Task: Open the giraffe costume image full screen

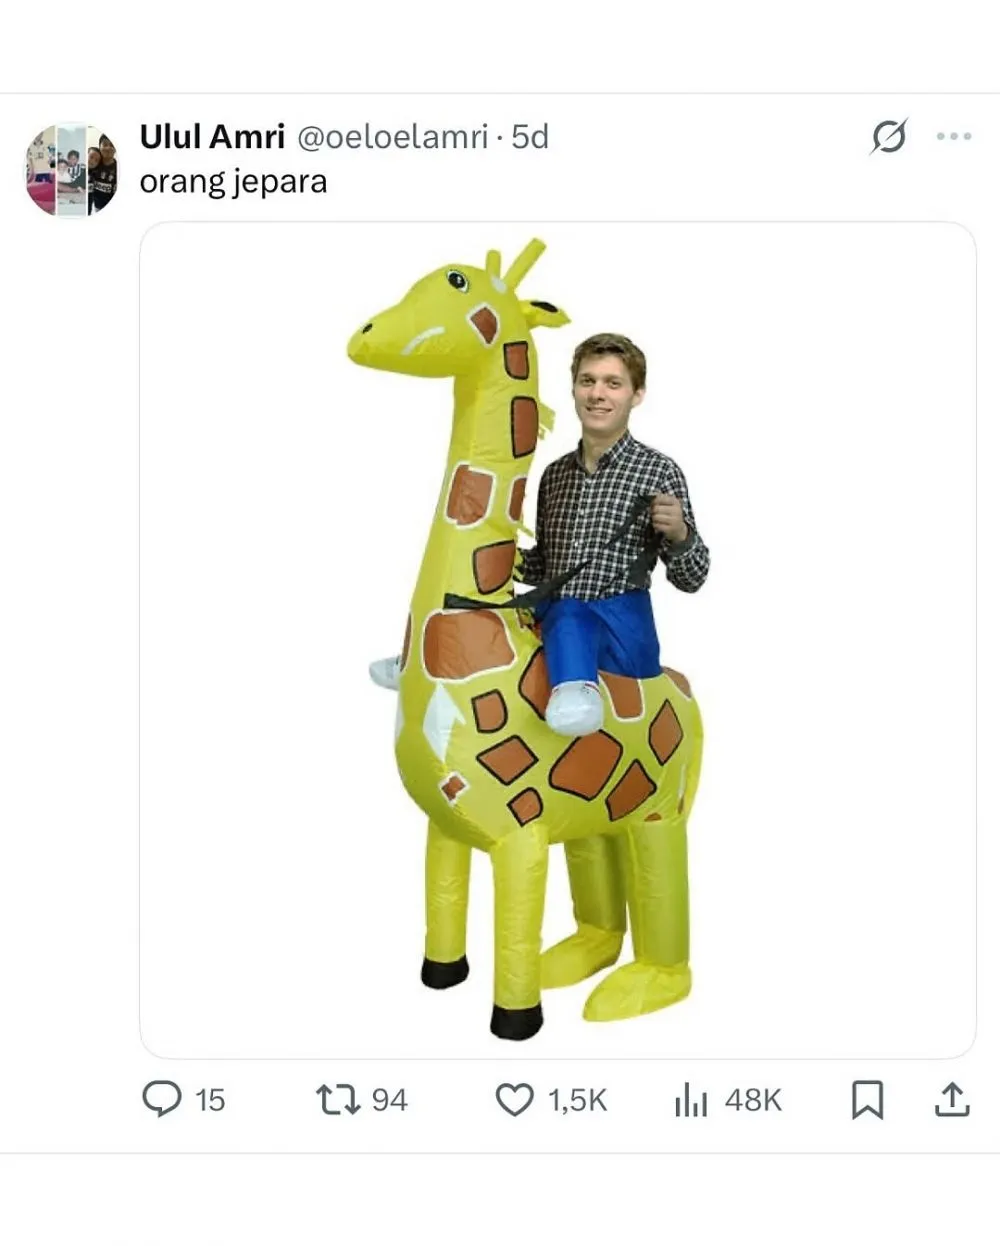Action: (560, 640)
